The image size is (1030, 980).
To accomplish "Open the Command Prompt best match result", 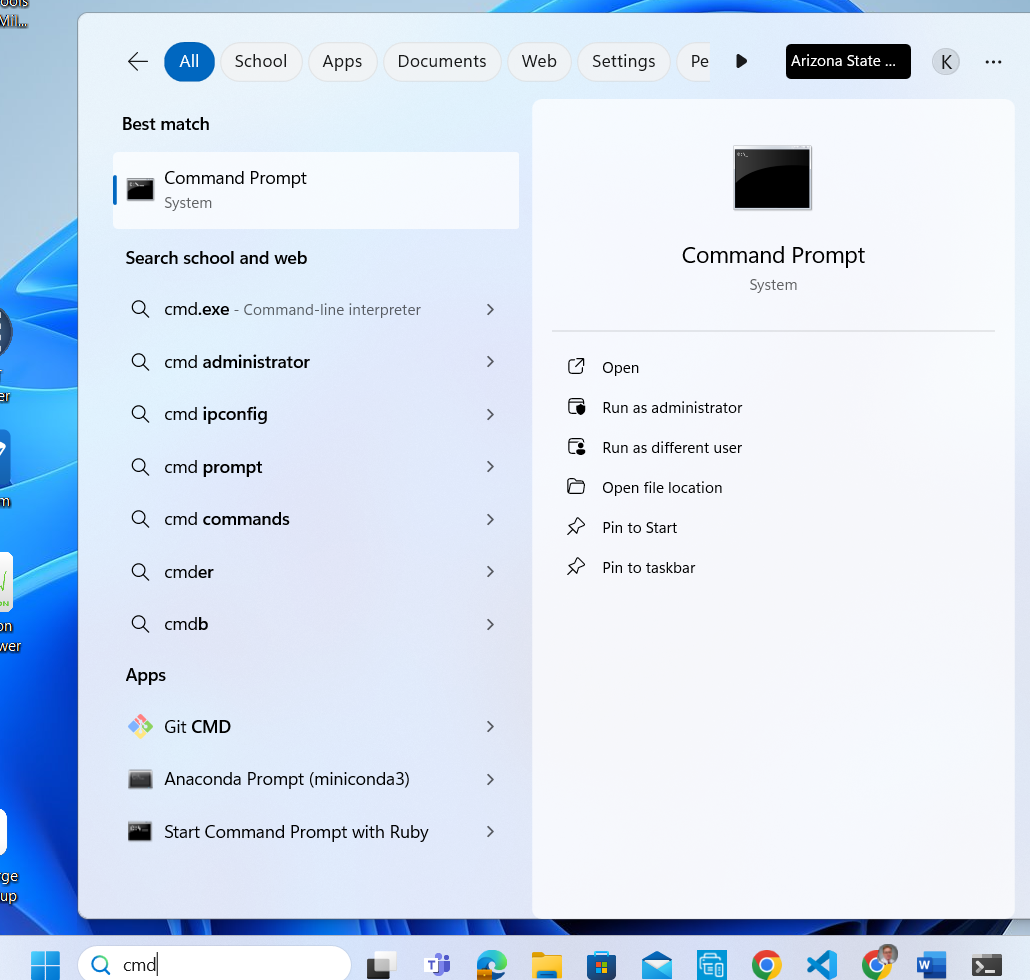I will 316,190.
